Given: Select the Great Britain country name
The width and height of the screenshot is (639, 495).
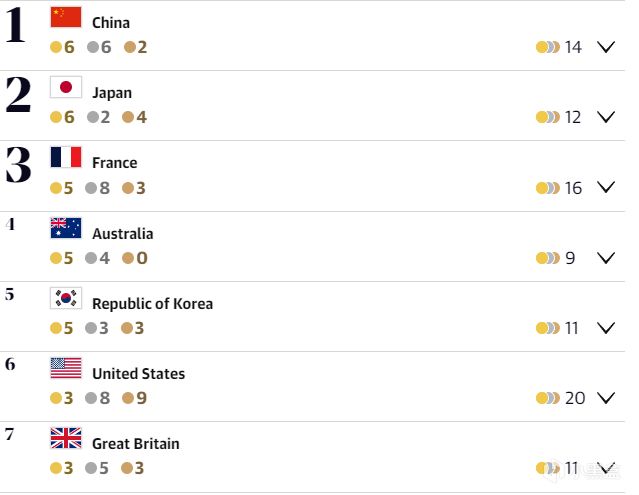Looking at the screenshot, I should (135, 444).
